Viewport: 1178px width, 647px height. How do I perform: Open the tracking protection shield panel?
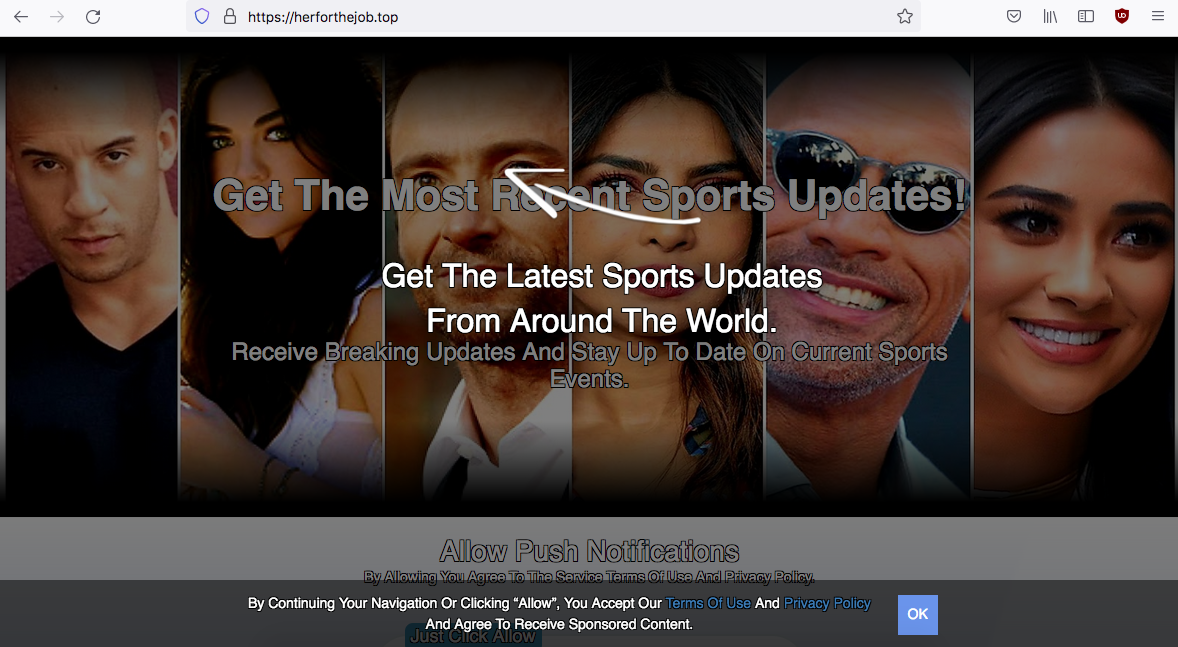[x=202, y=17]
